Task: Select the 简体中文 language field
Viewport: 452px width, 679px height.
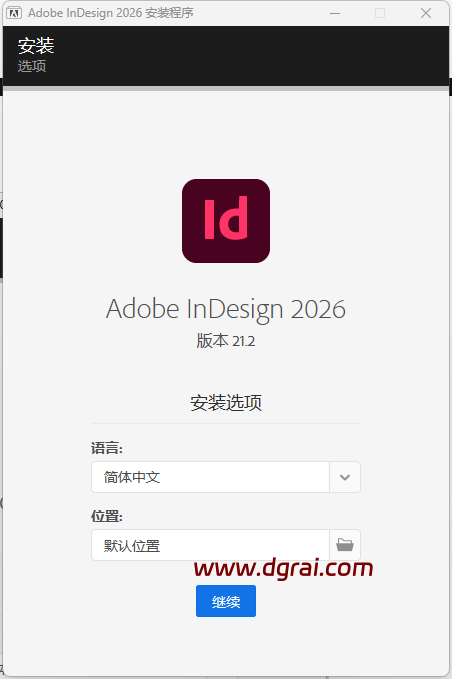Action: click(210, 477)
